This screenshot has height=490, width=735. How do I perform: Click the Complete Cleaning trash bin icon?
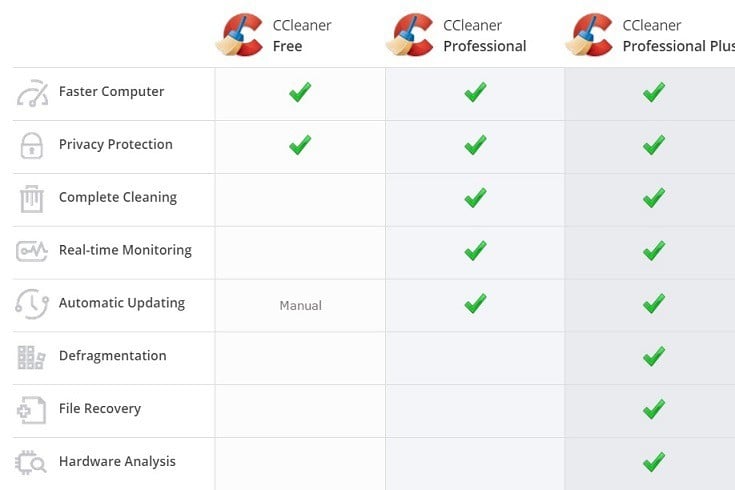pyautogui.click(x=32, y=199)
